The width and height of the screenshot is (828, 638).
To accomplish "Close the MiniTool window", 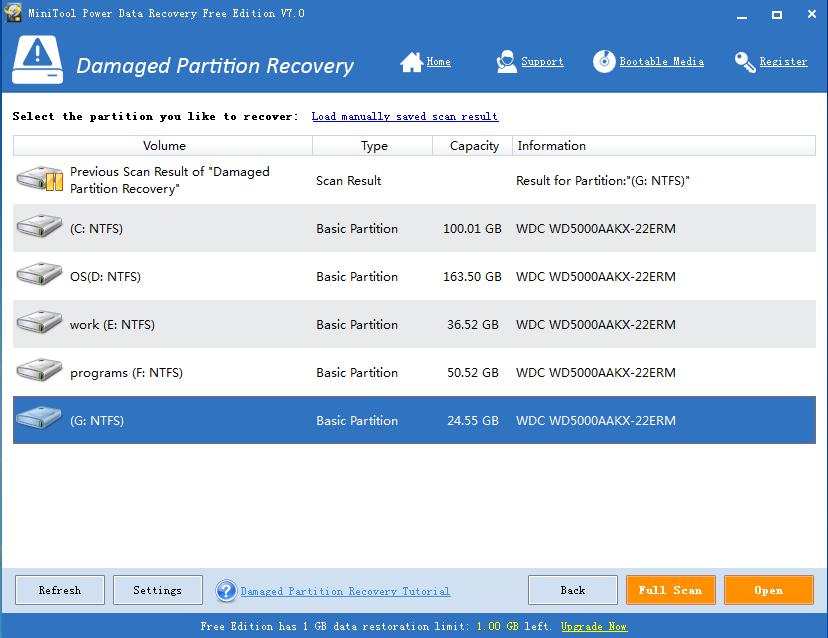I will [x=812, y=14].
